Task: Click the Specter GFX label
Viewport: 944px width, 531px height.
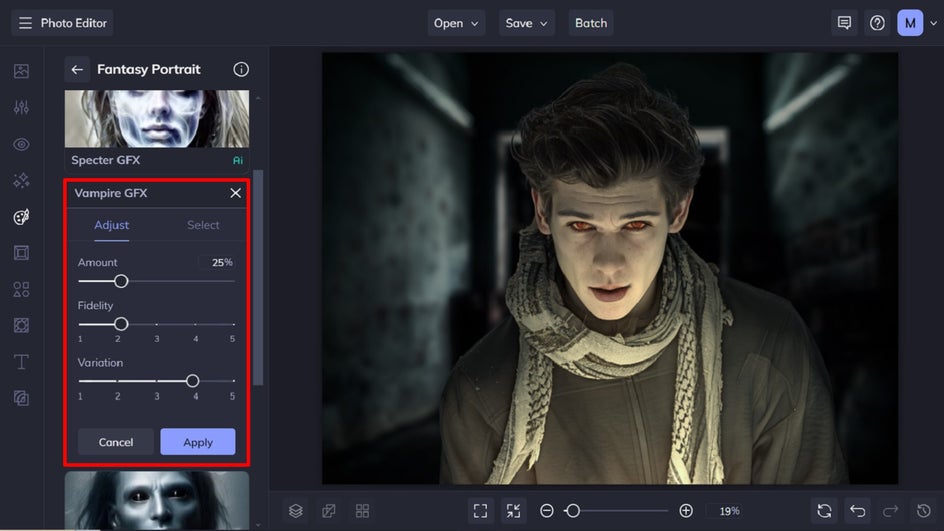Action: coord(105,160)
